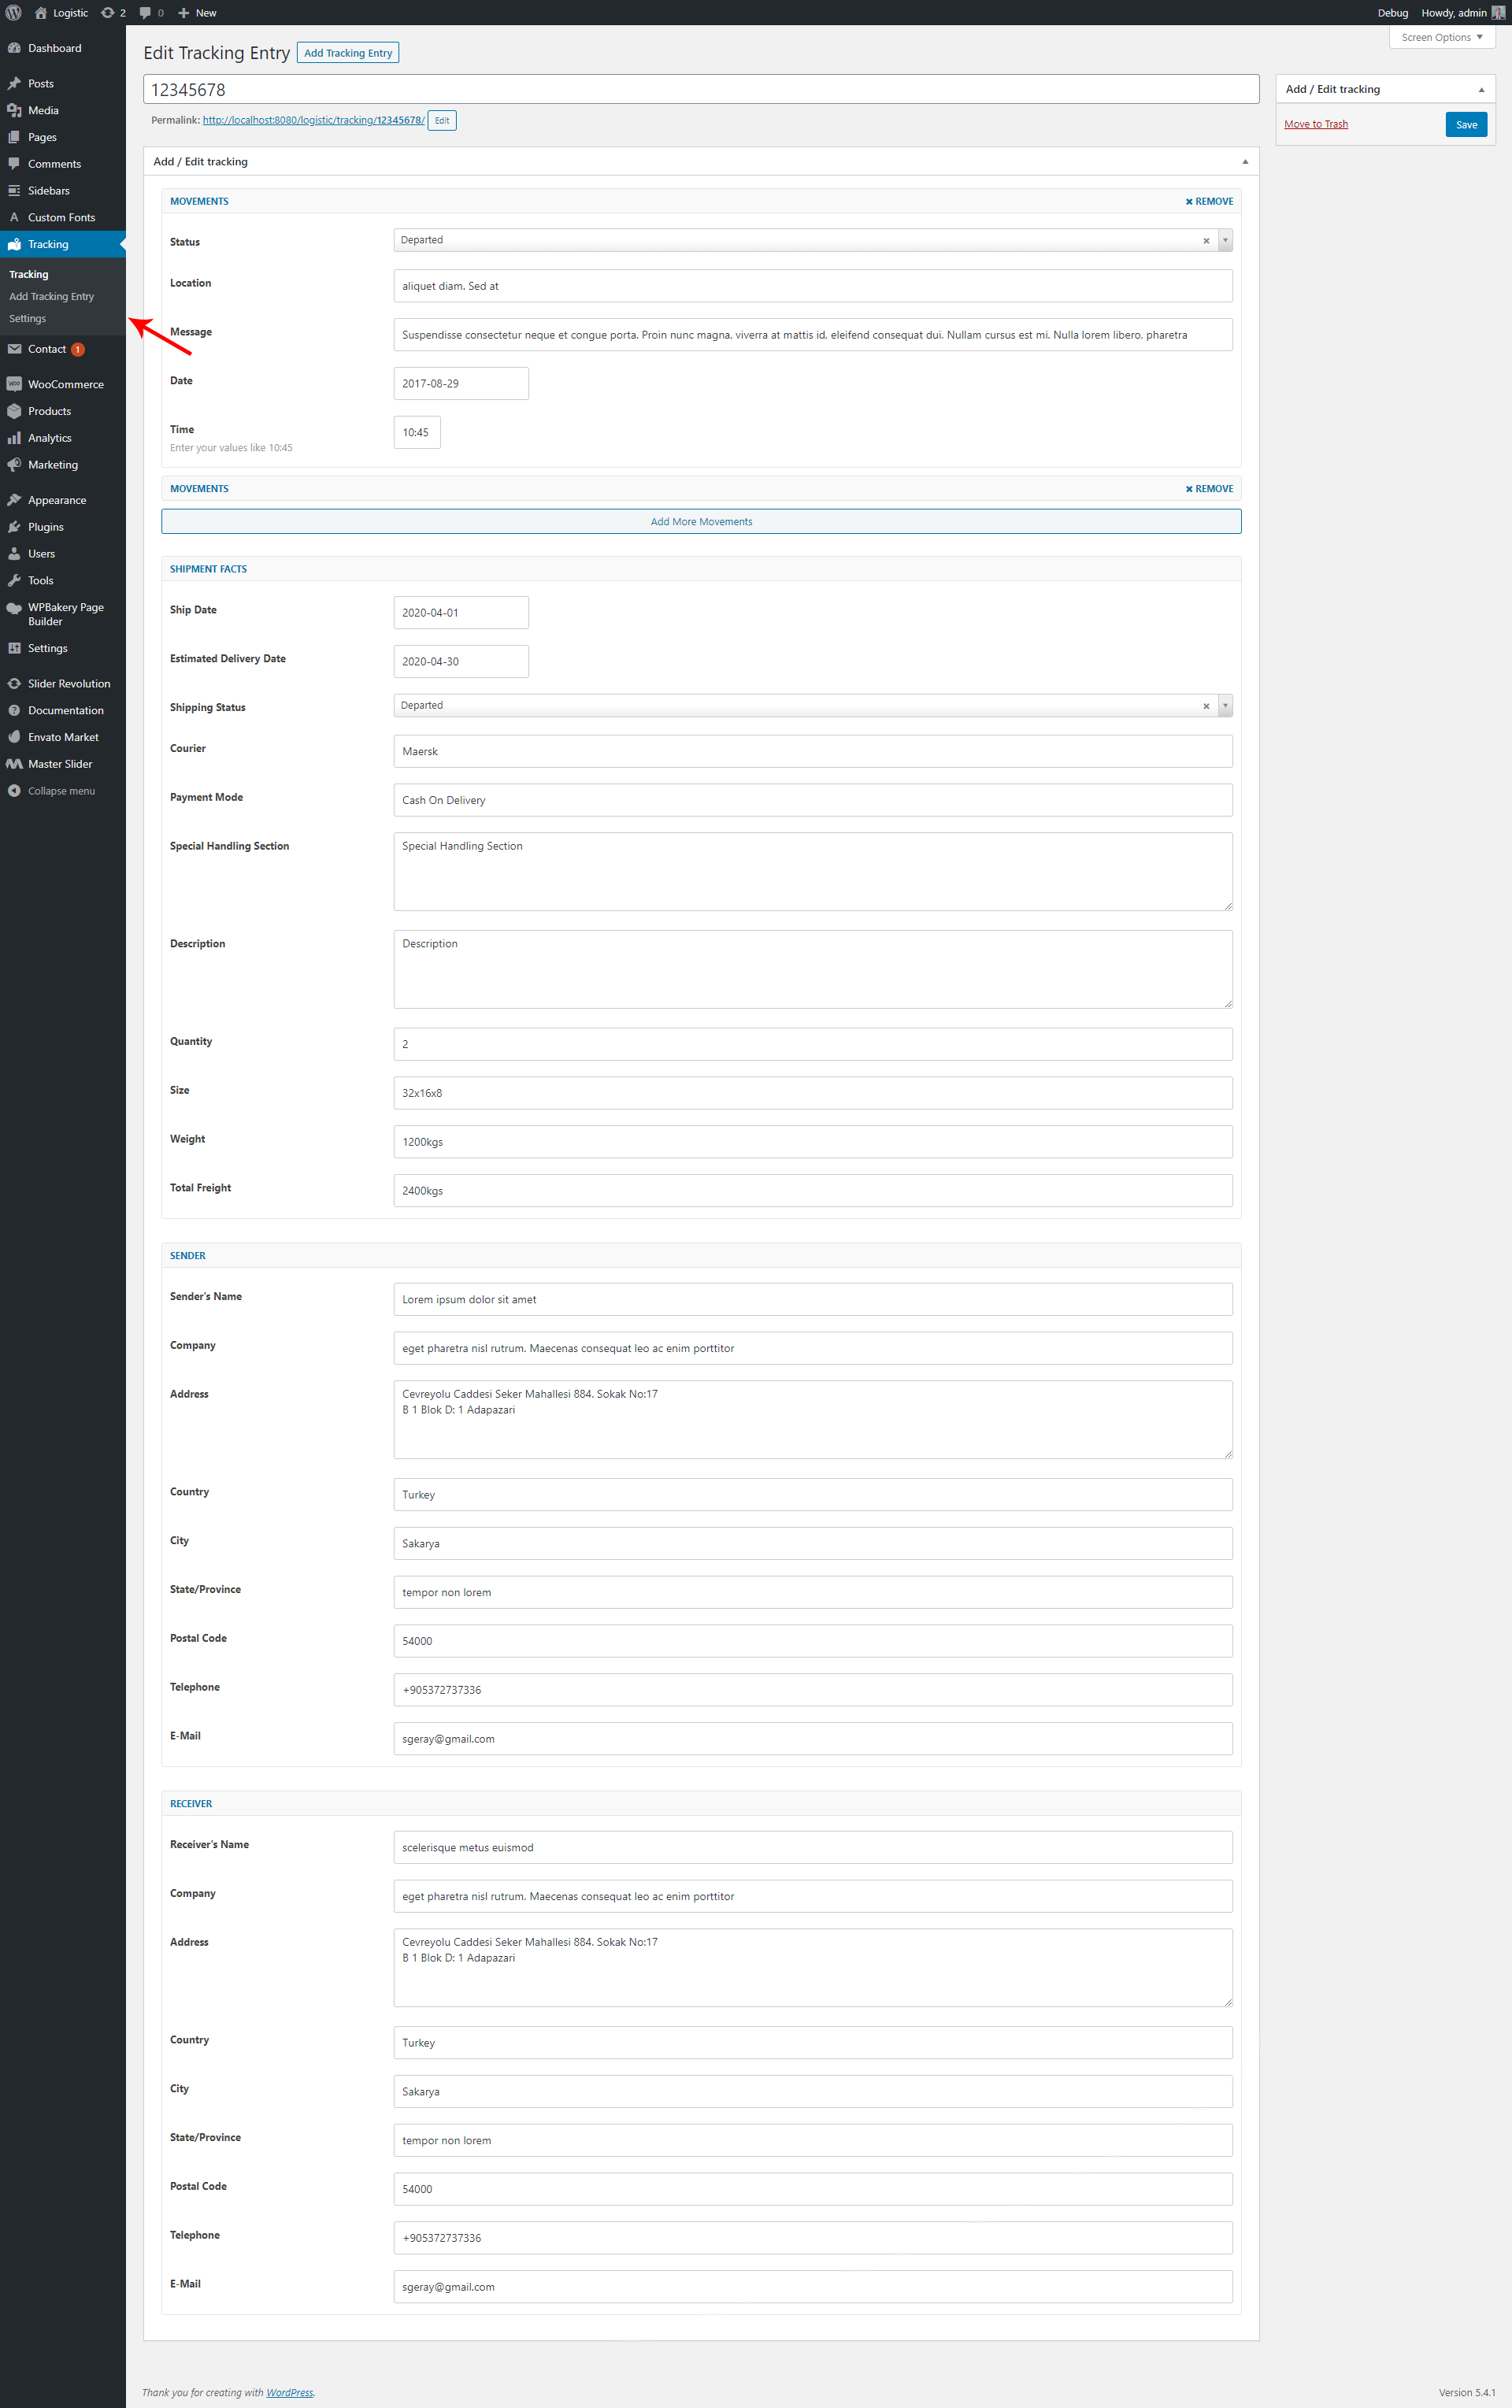Click the blue Save button
This screenshot has width=1512, height=2408.
[1466, 125]
